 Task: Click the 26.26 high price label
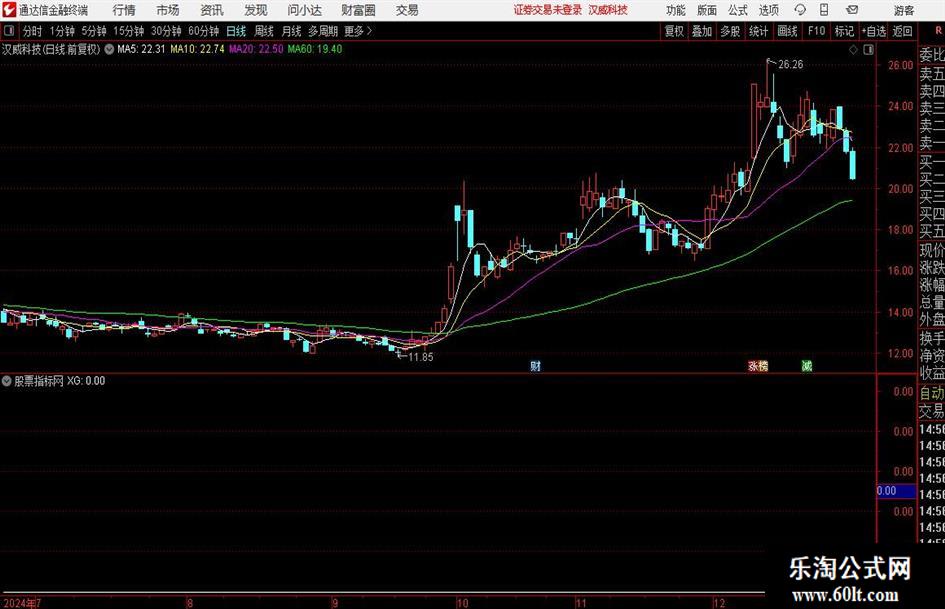coord(791,65)
